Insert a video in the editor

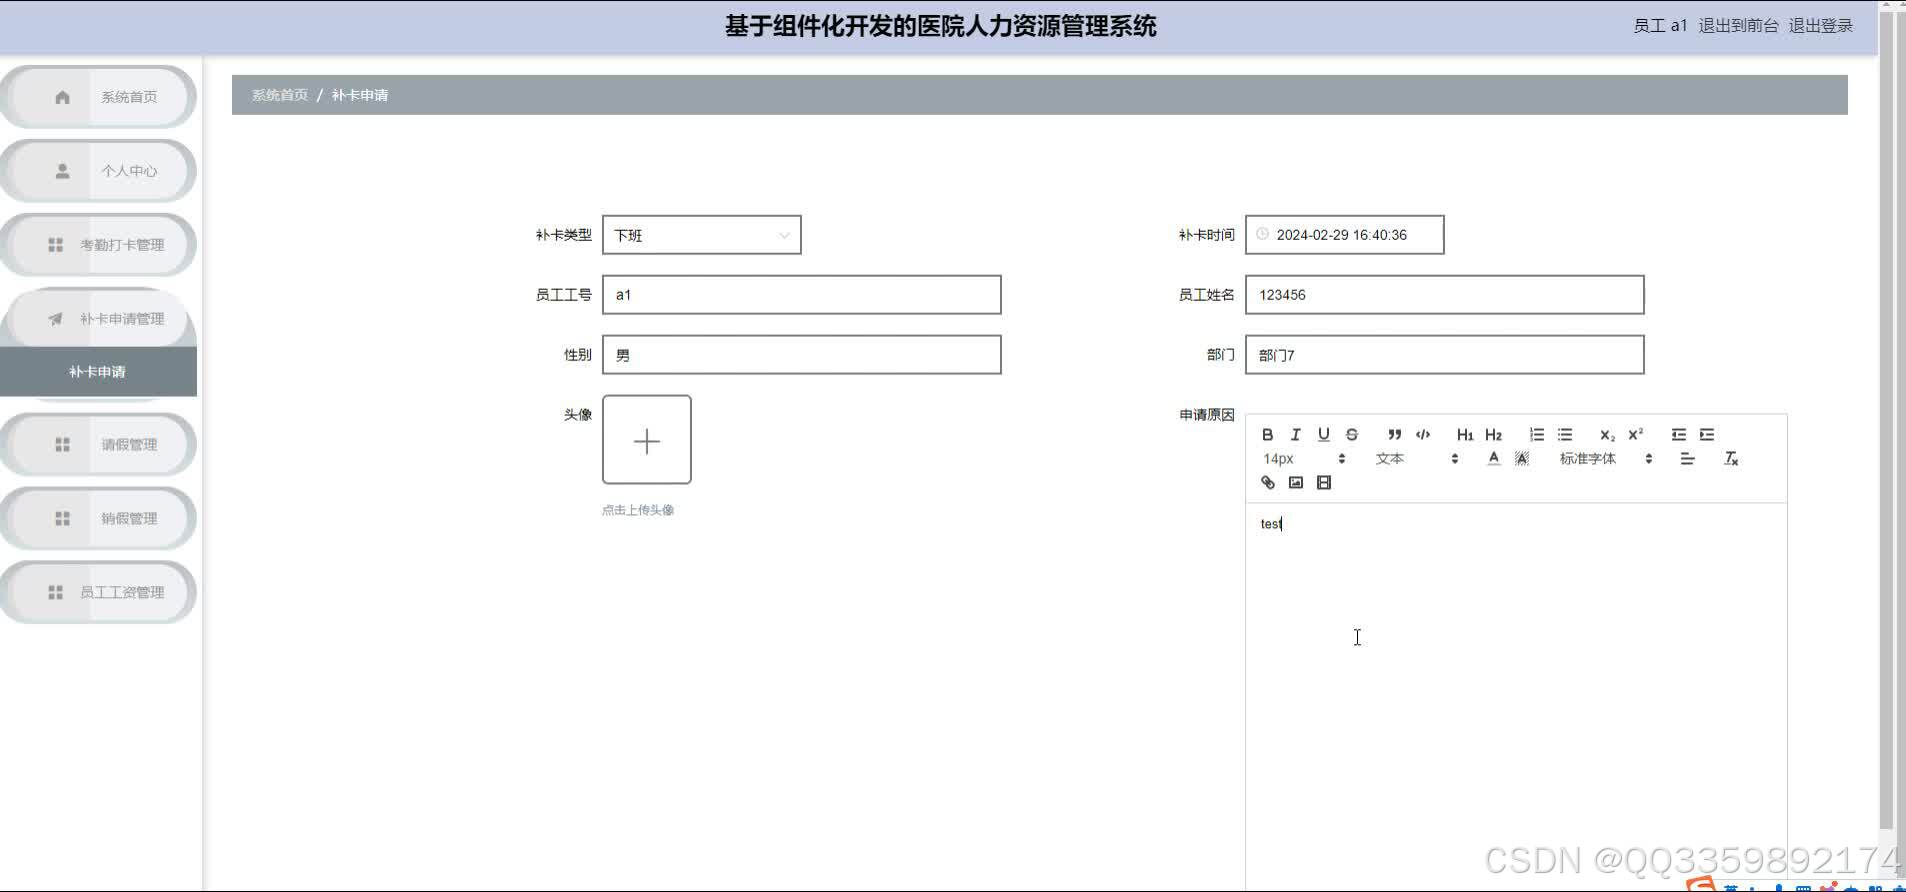pos(1323,483)
